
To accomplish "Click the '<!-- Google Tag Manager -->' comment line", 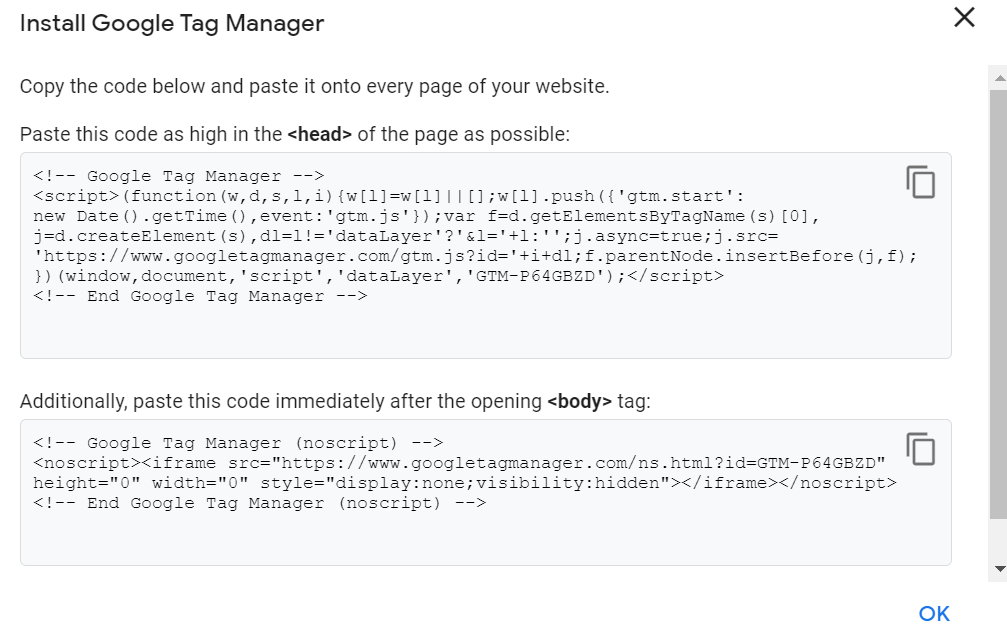I will pos(179,176).
